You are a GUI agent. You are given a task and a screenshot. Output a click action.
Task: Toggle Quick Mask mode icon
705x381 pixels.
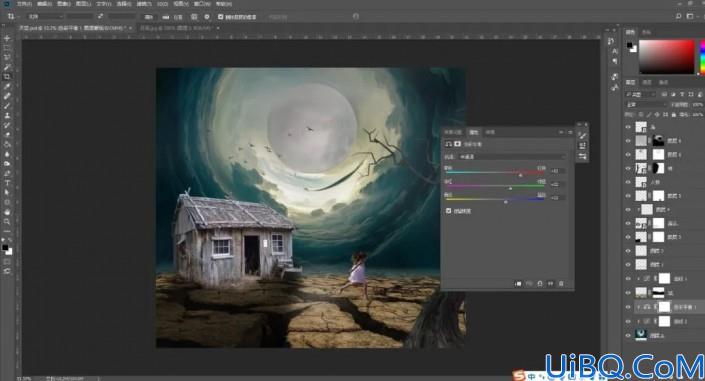pos(7,261)
